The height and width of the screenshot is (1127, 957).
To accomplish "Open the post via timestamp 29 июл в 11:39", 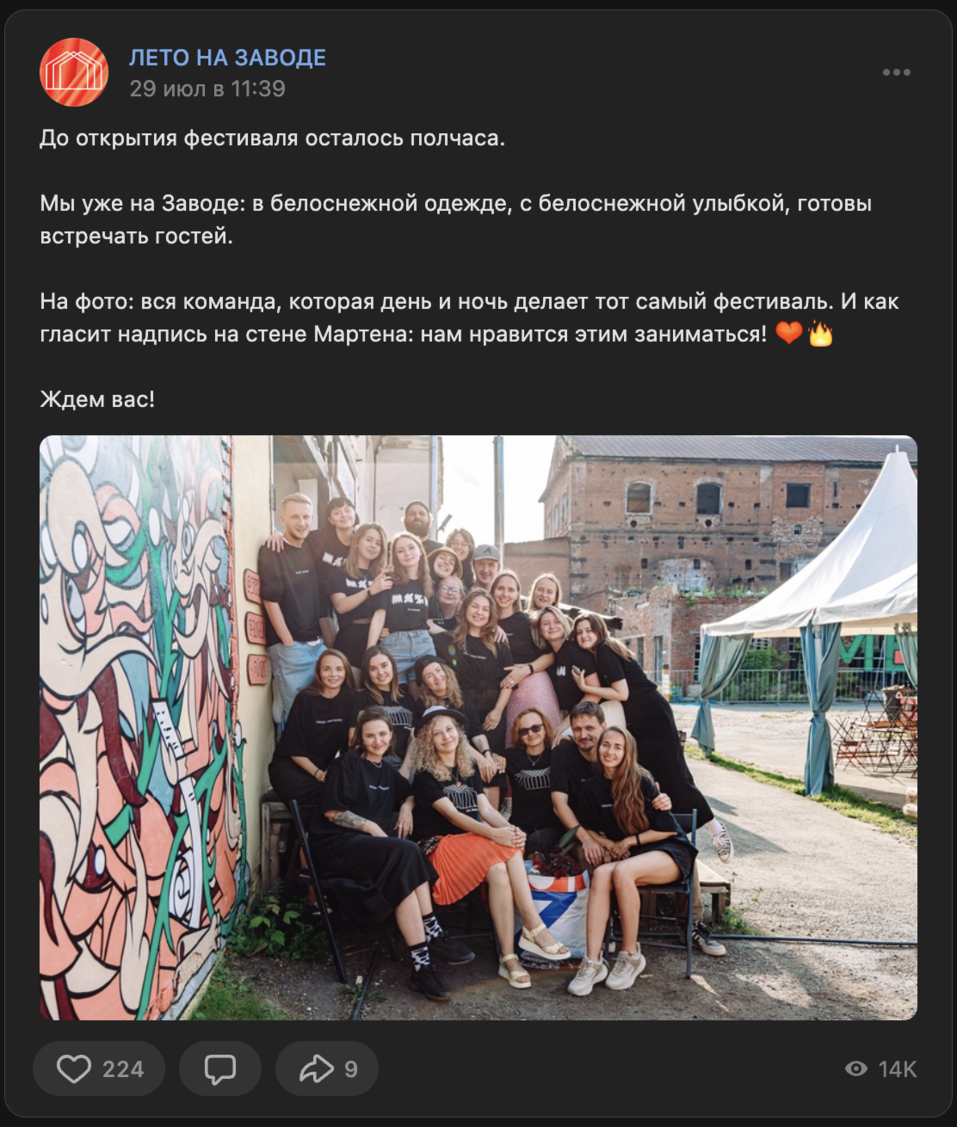I will click(207, 88).
